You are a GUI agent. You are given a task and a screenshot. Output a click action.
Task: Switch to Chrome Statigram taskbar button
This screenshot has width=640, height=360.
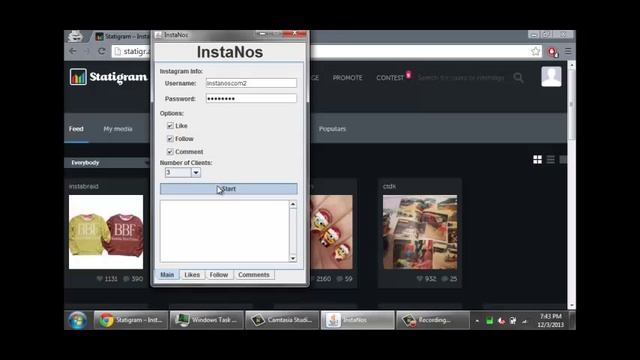click(131, 320)
